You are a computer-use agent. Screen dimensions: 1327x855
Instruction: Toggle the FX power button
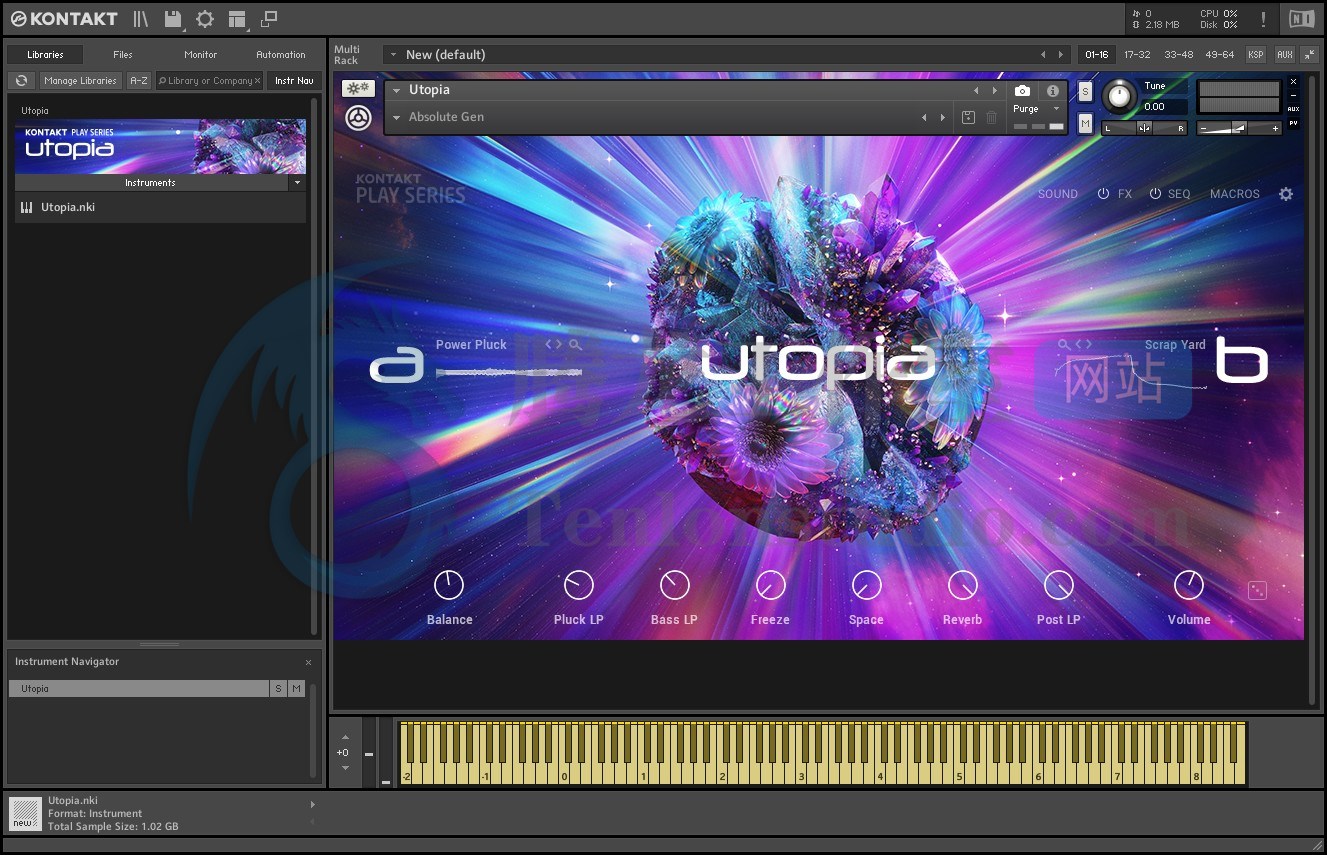[x=1104, y=194]
